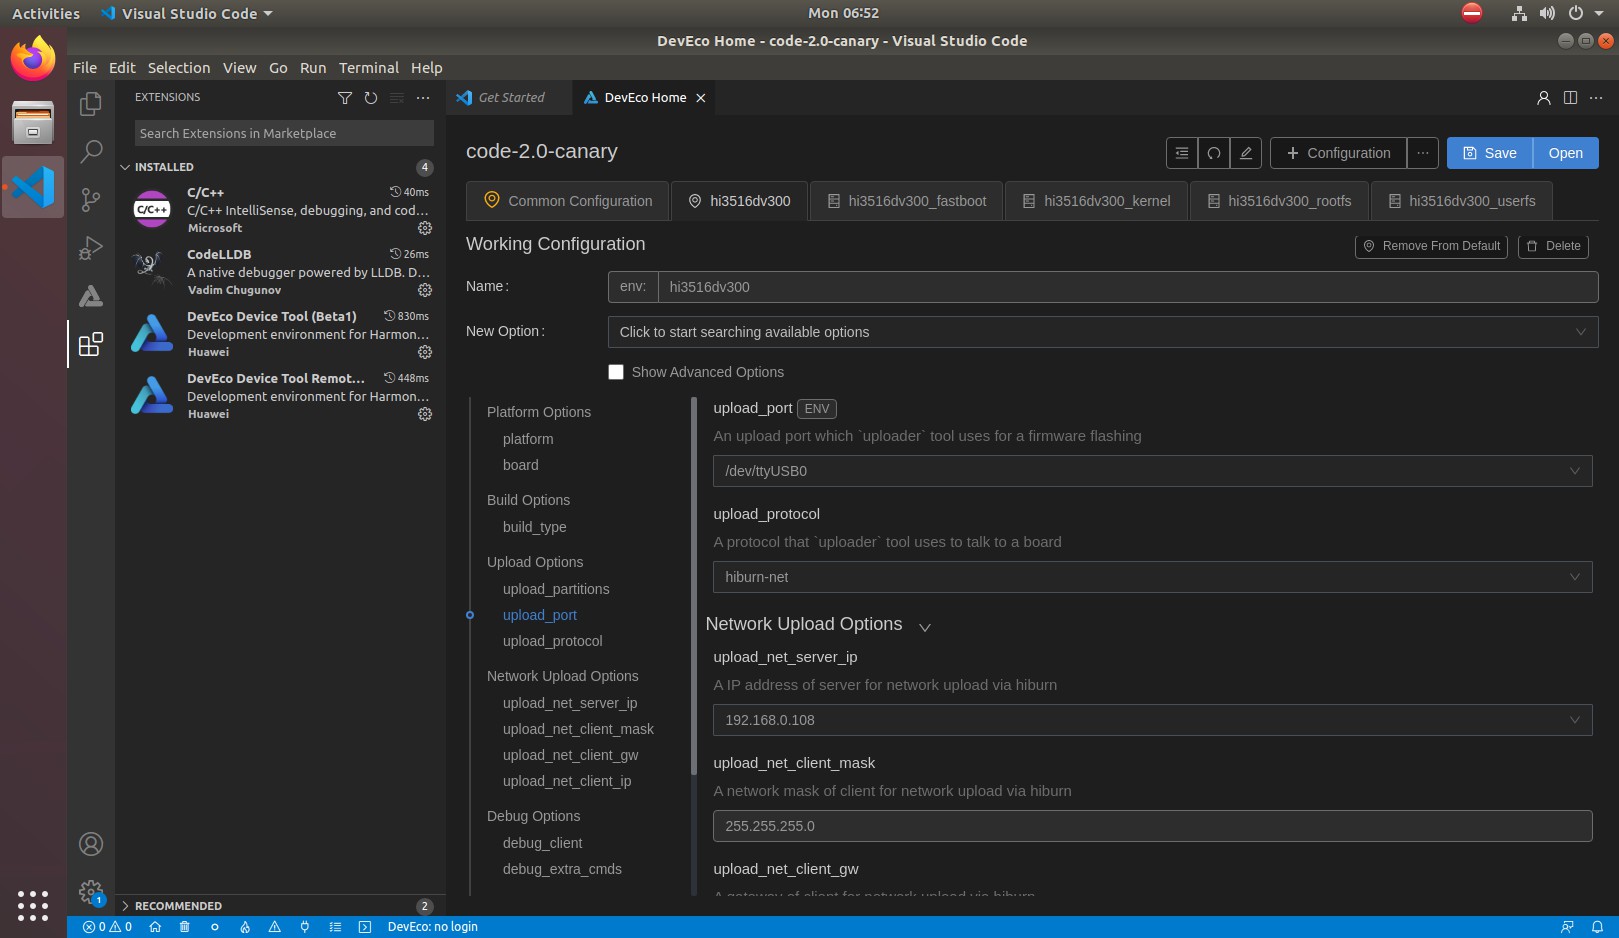1619x938 pixels.
Task: Open the Selection menu
Action: 179,68
